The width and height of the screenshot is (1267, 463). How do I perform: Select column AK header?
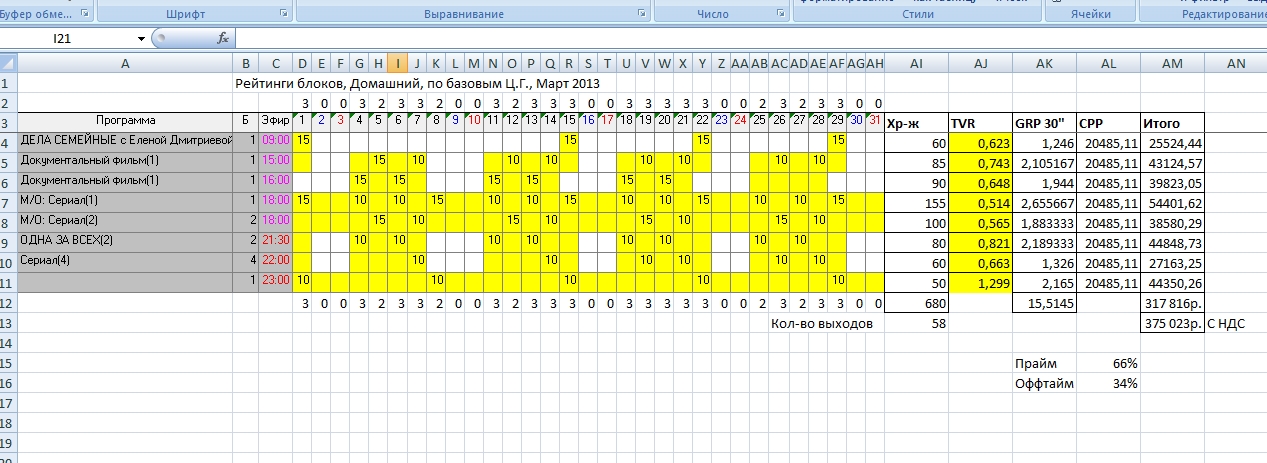(1044, 64)
